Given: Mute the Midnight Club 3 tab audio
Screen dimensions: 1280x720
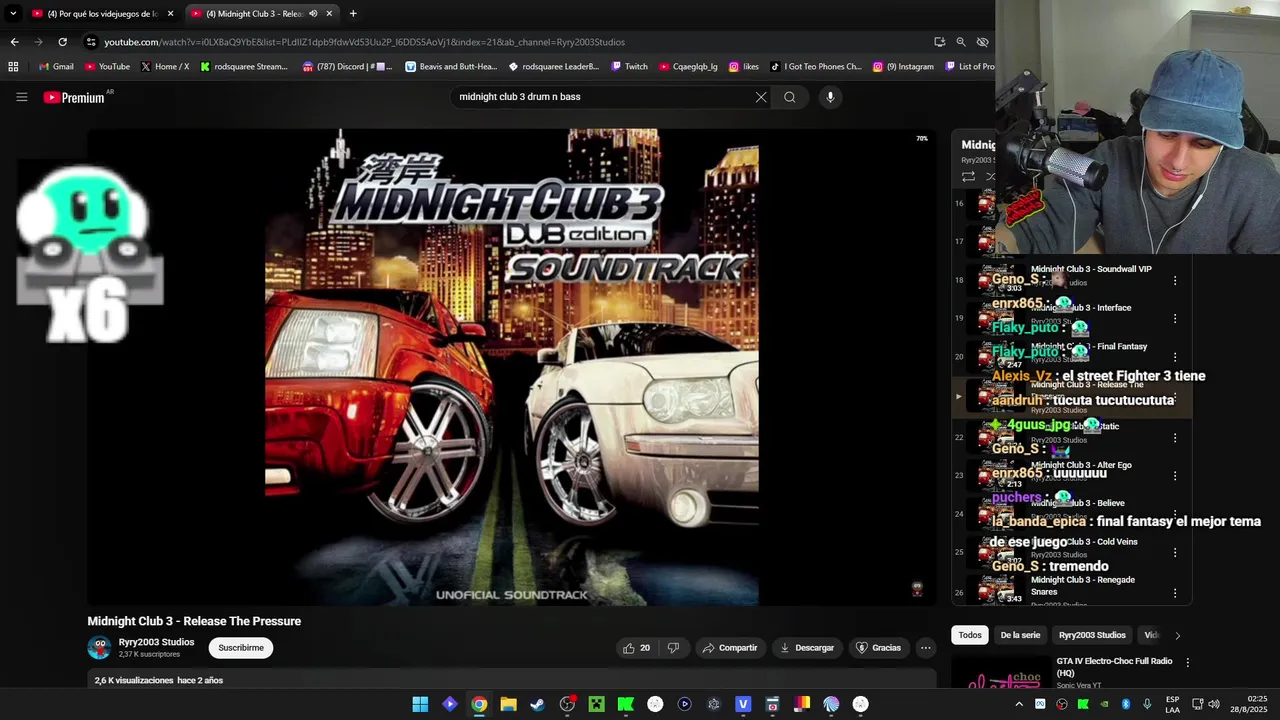Looking at the screenshot, I should 313,14.
